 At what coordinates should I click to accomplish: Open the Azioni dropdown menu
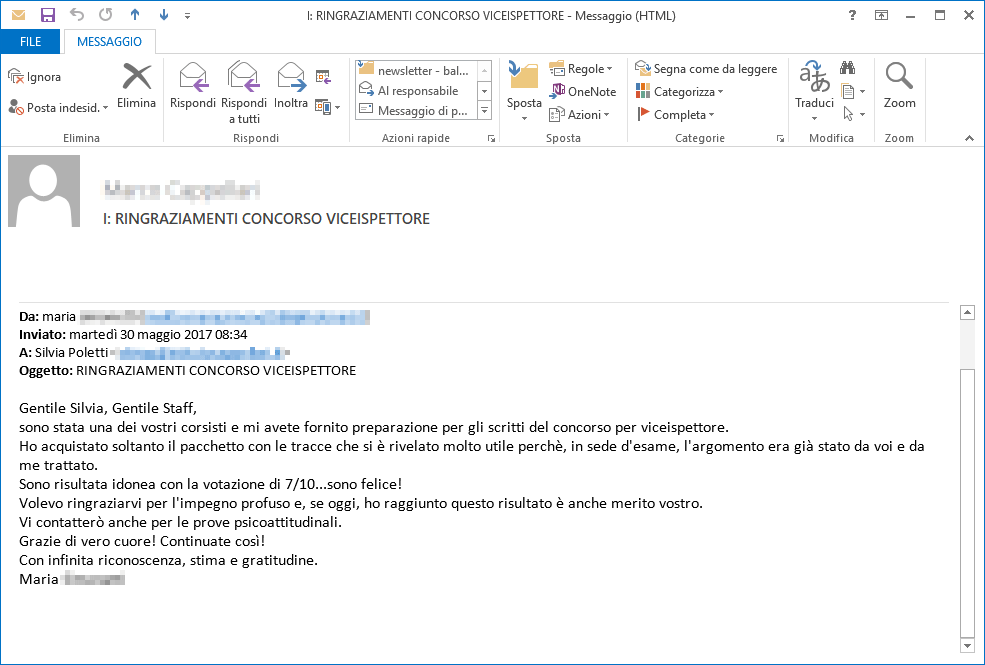pos(579,114)
